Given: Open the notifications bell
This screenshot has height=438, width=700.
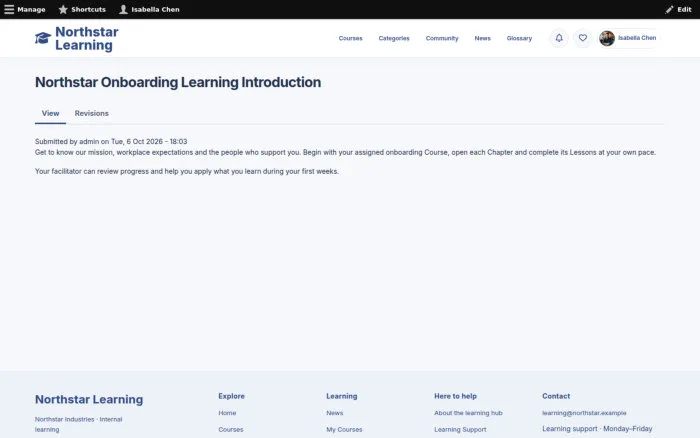Looking at the screenshot, I should click(x=559, y=38).
